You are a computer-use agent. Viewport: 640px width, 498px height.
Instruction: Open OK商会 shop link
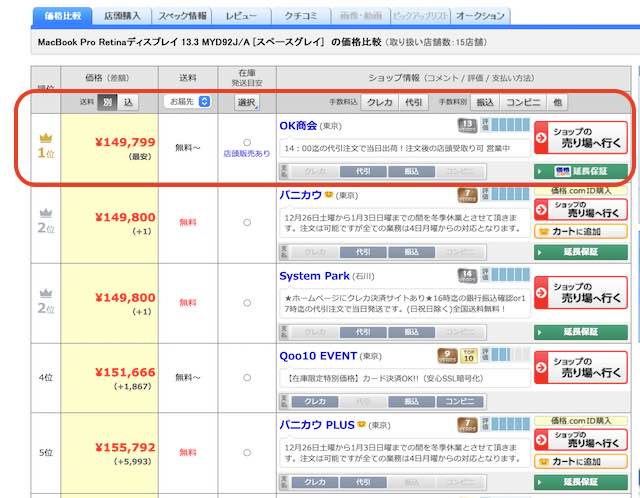[x=298, y=126]
